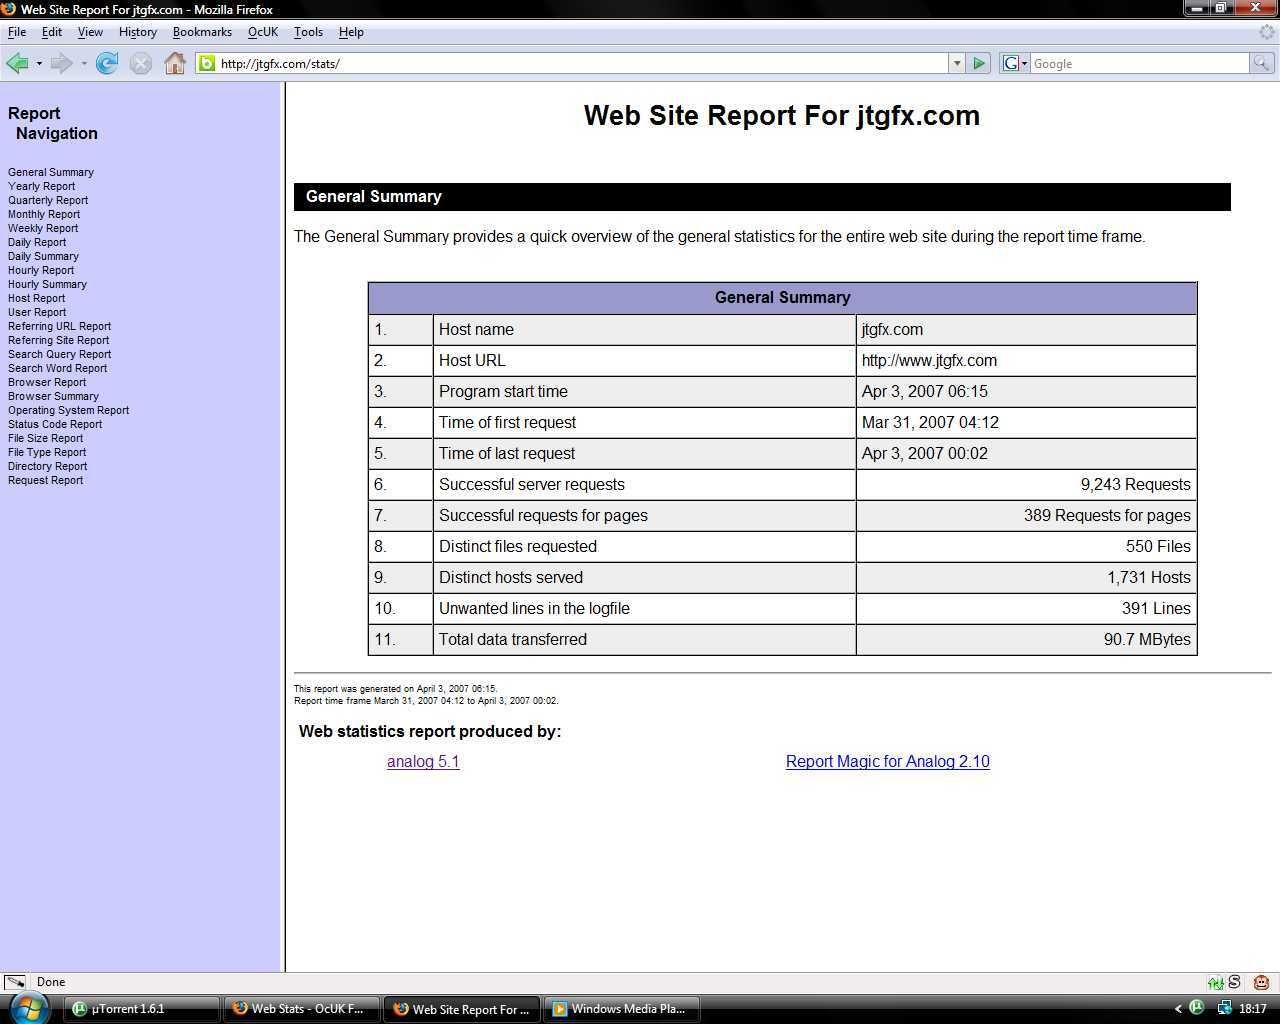1280x1024 pixels.
Task: Open the Windows Start orb
Action: point(27,1008)
